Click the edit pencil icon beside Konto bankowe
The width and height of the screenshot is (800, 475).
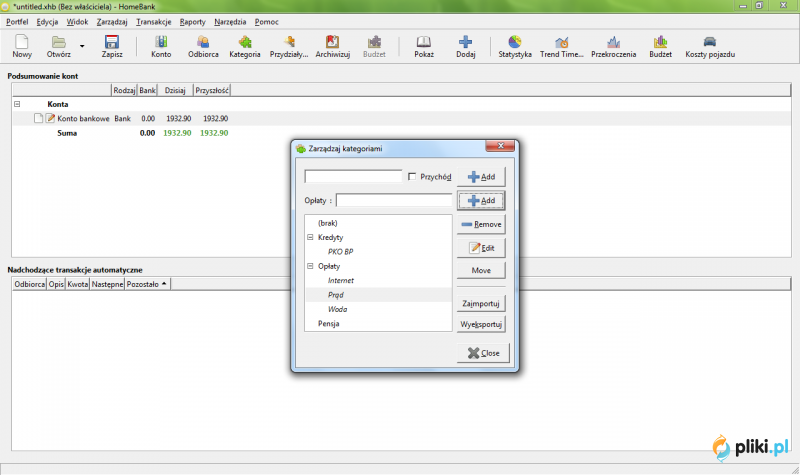pos(50,118)
